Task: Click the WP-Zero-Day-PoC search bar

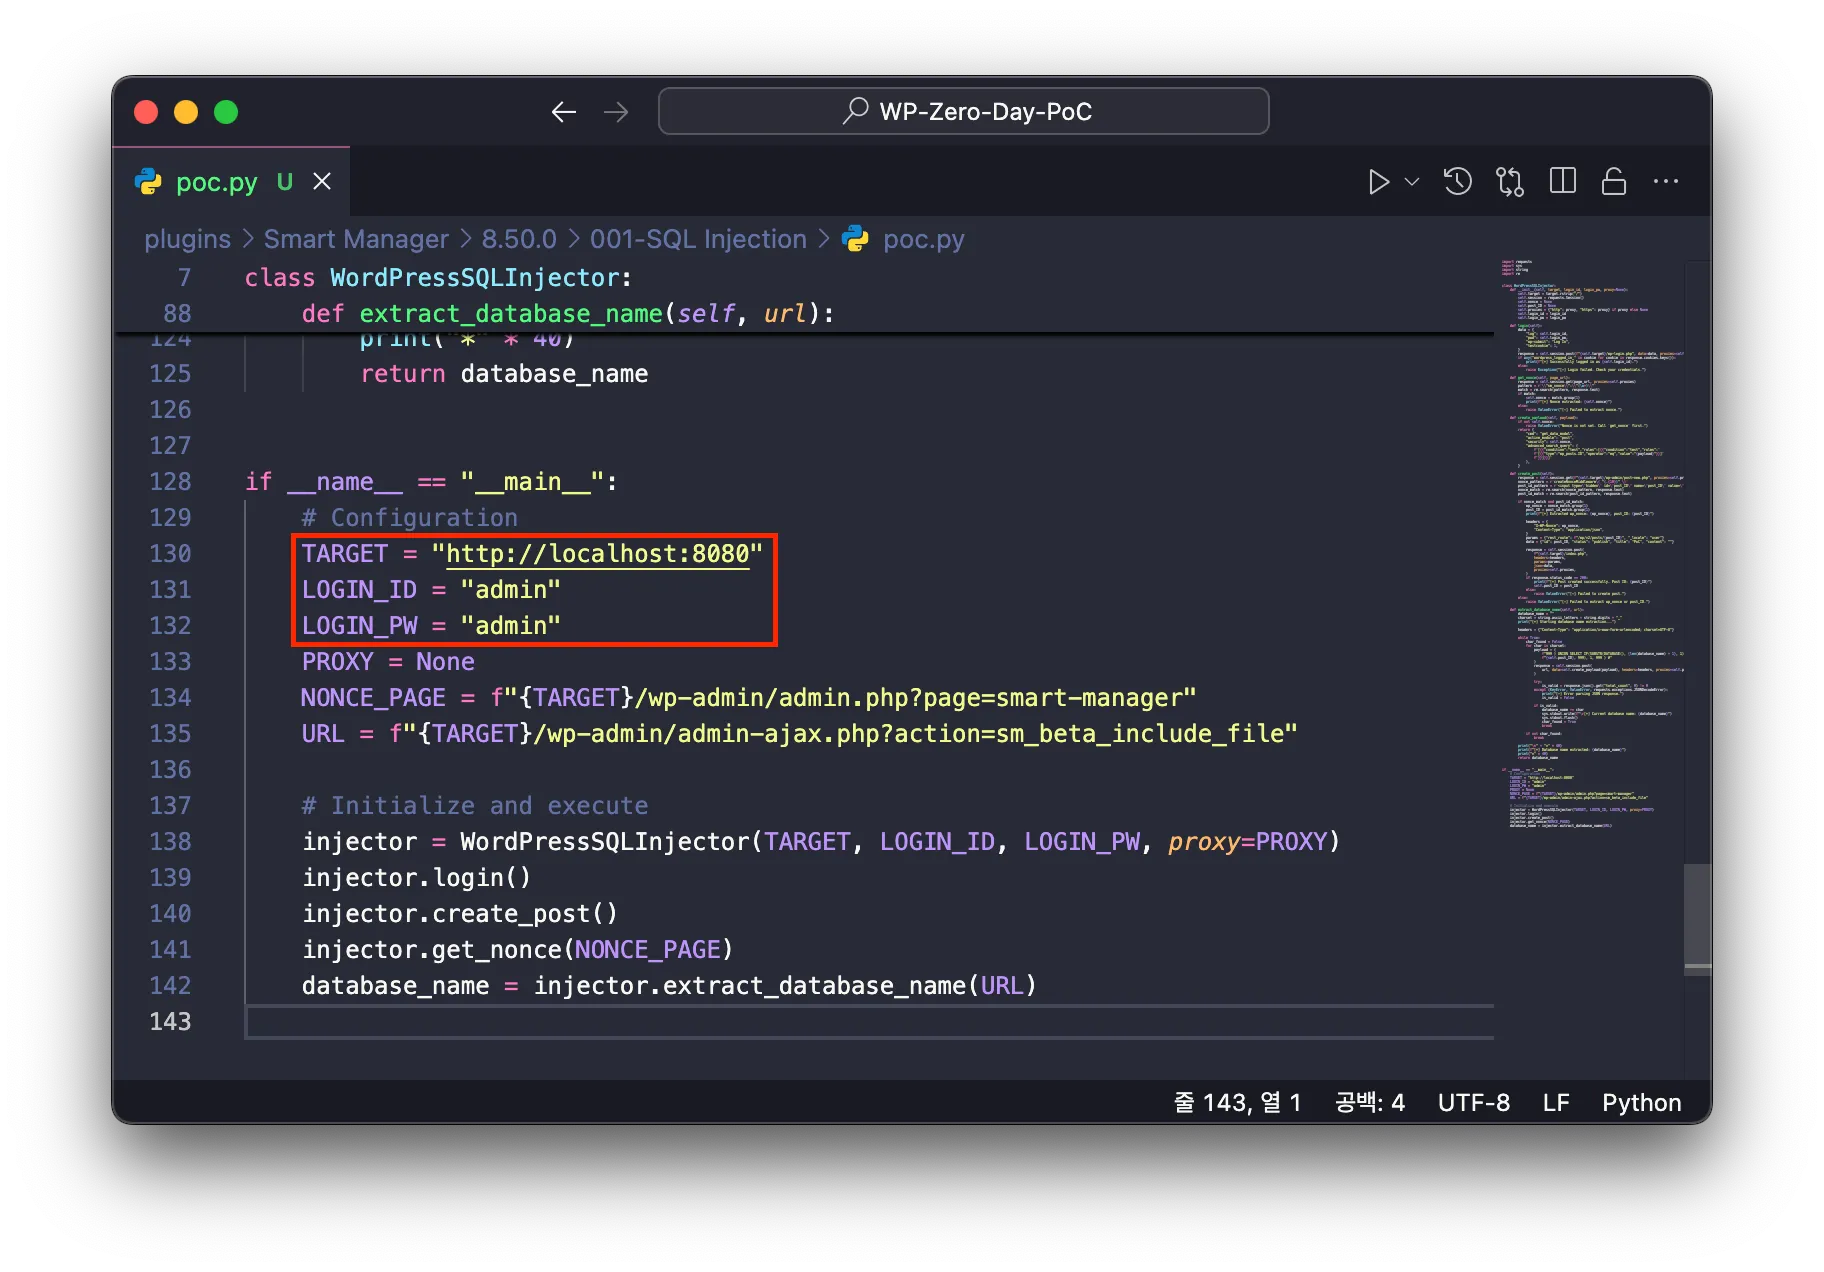Action: tap(964, 111)
